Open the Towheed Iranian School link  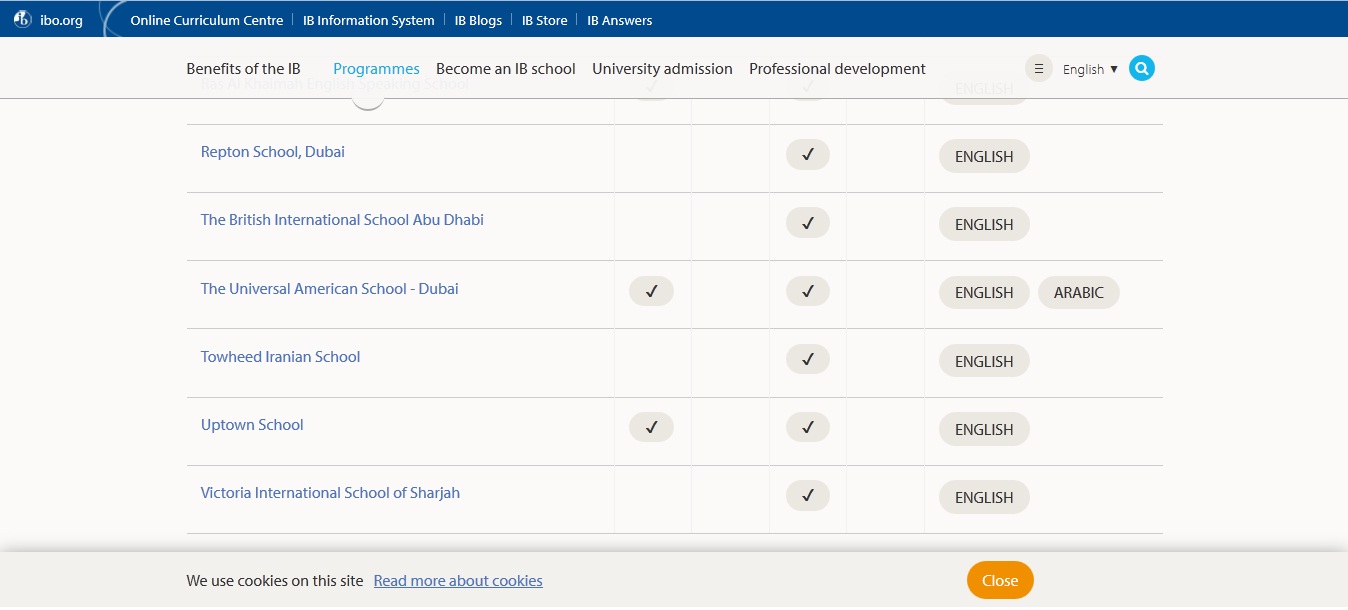point(280,357)
